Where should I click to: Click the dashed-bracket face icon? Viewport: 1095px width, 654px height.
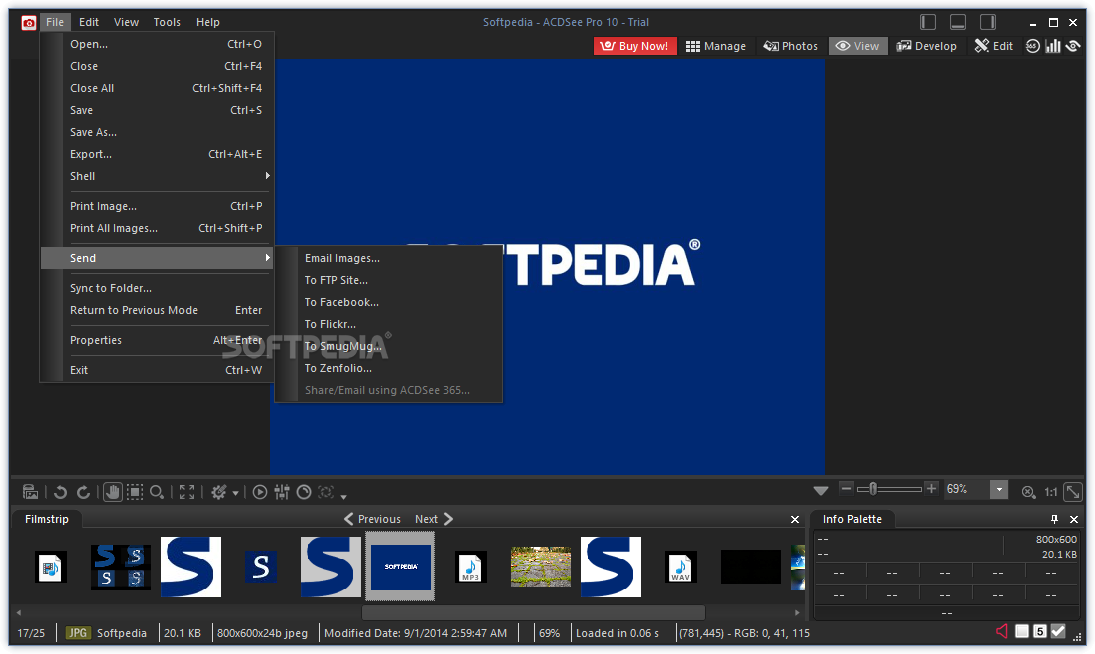[x=326, y=492]
